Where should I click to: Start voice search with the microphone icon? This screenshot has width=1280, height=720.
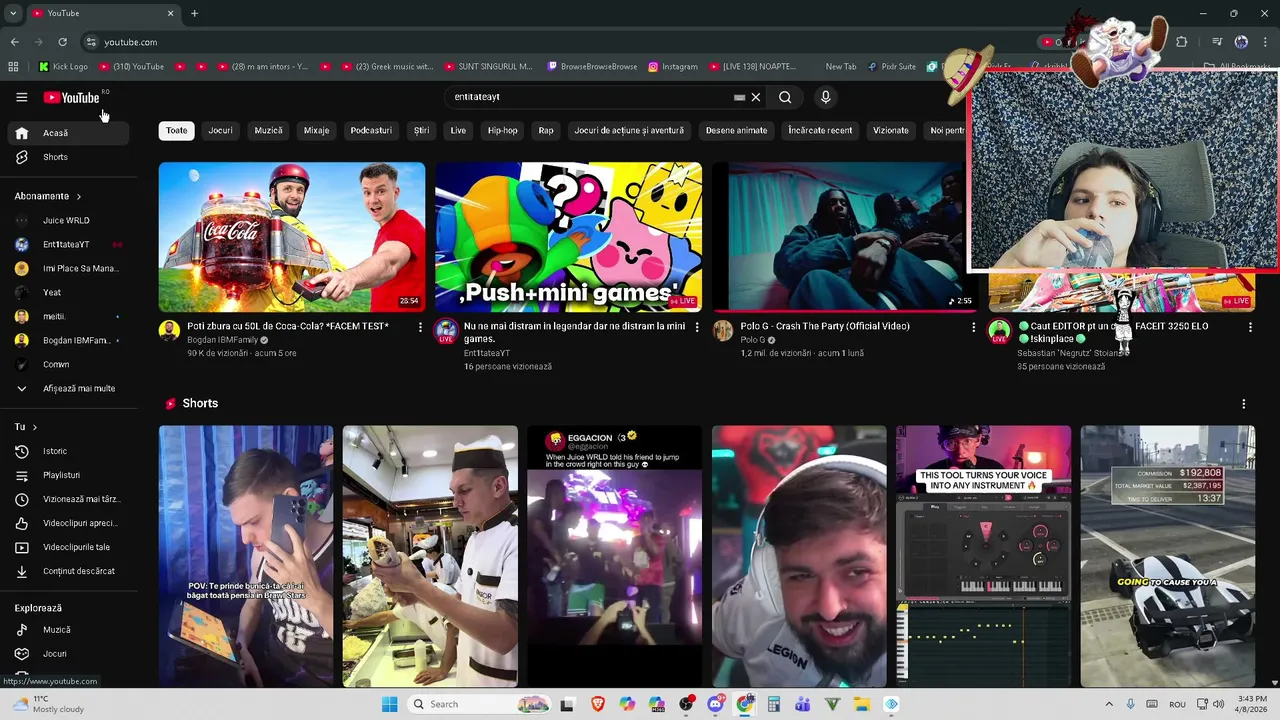(825, 97)
